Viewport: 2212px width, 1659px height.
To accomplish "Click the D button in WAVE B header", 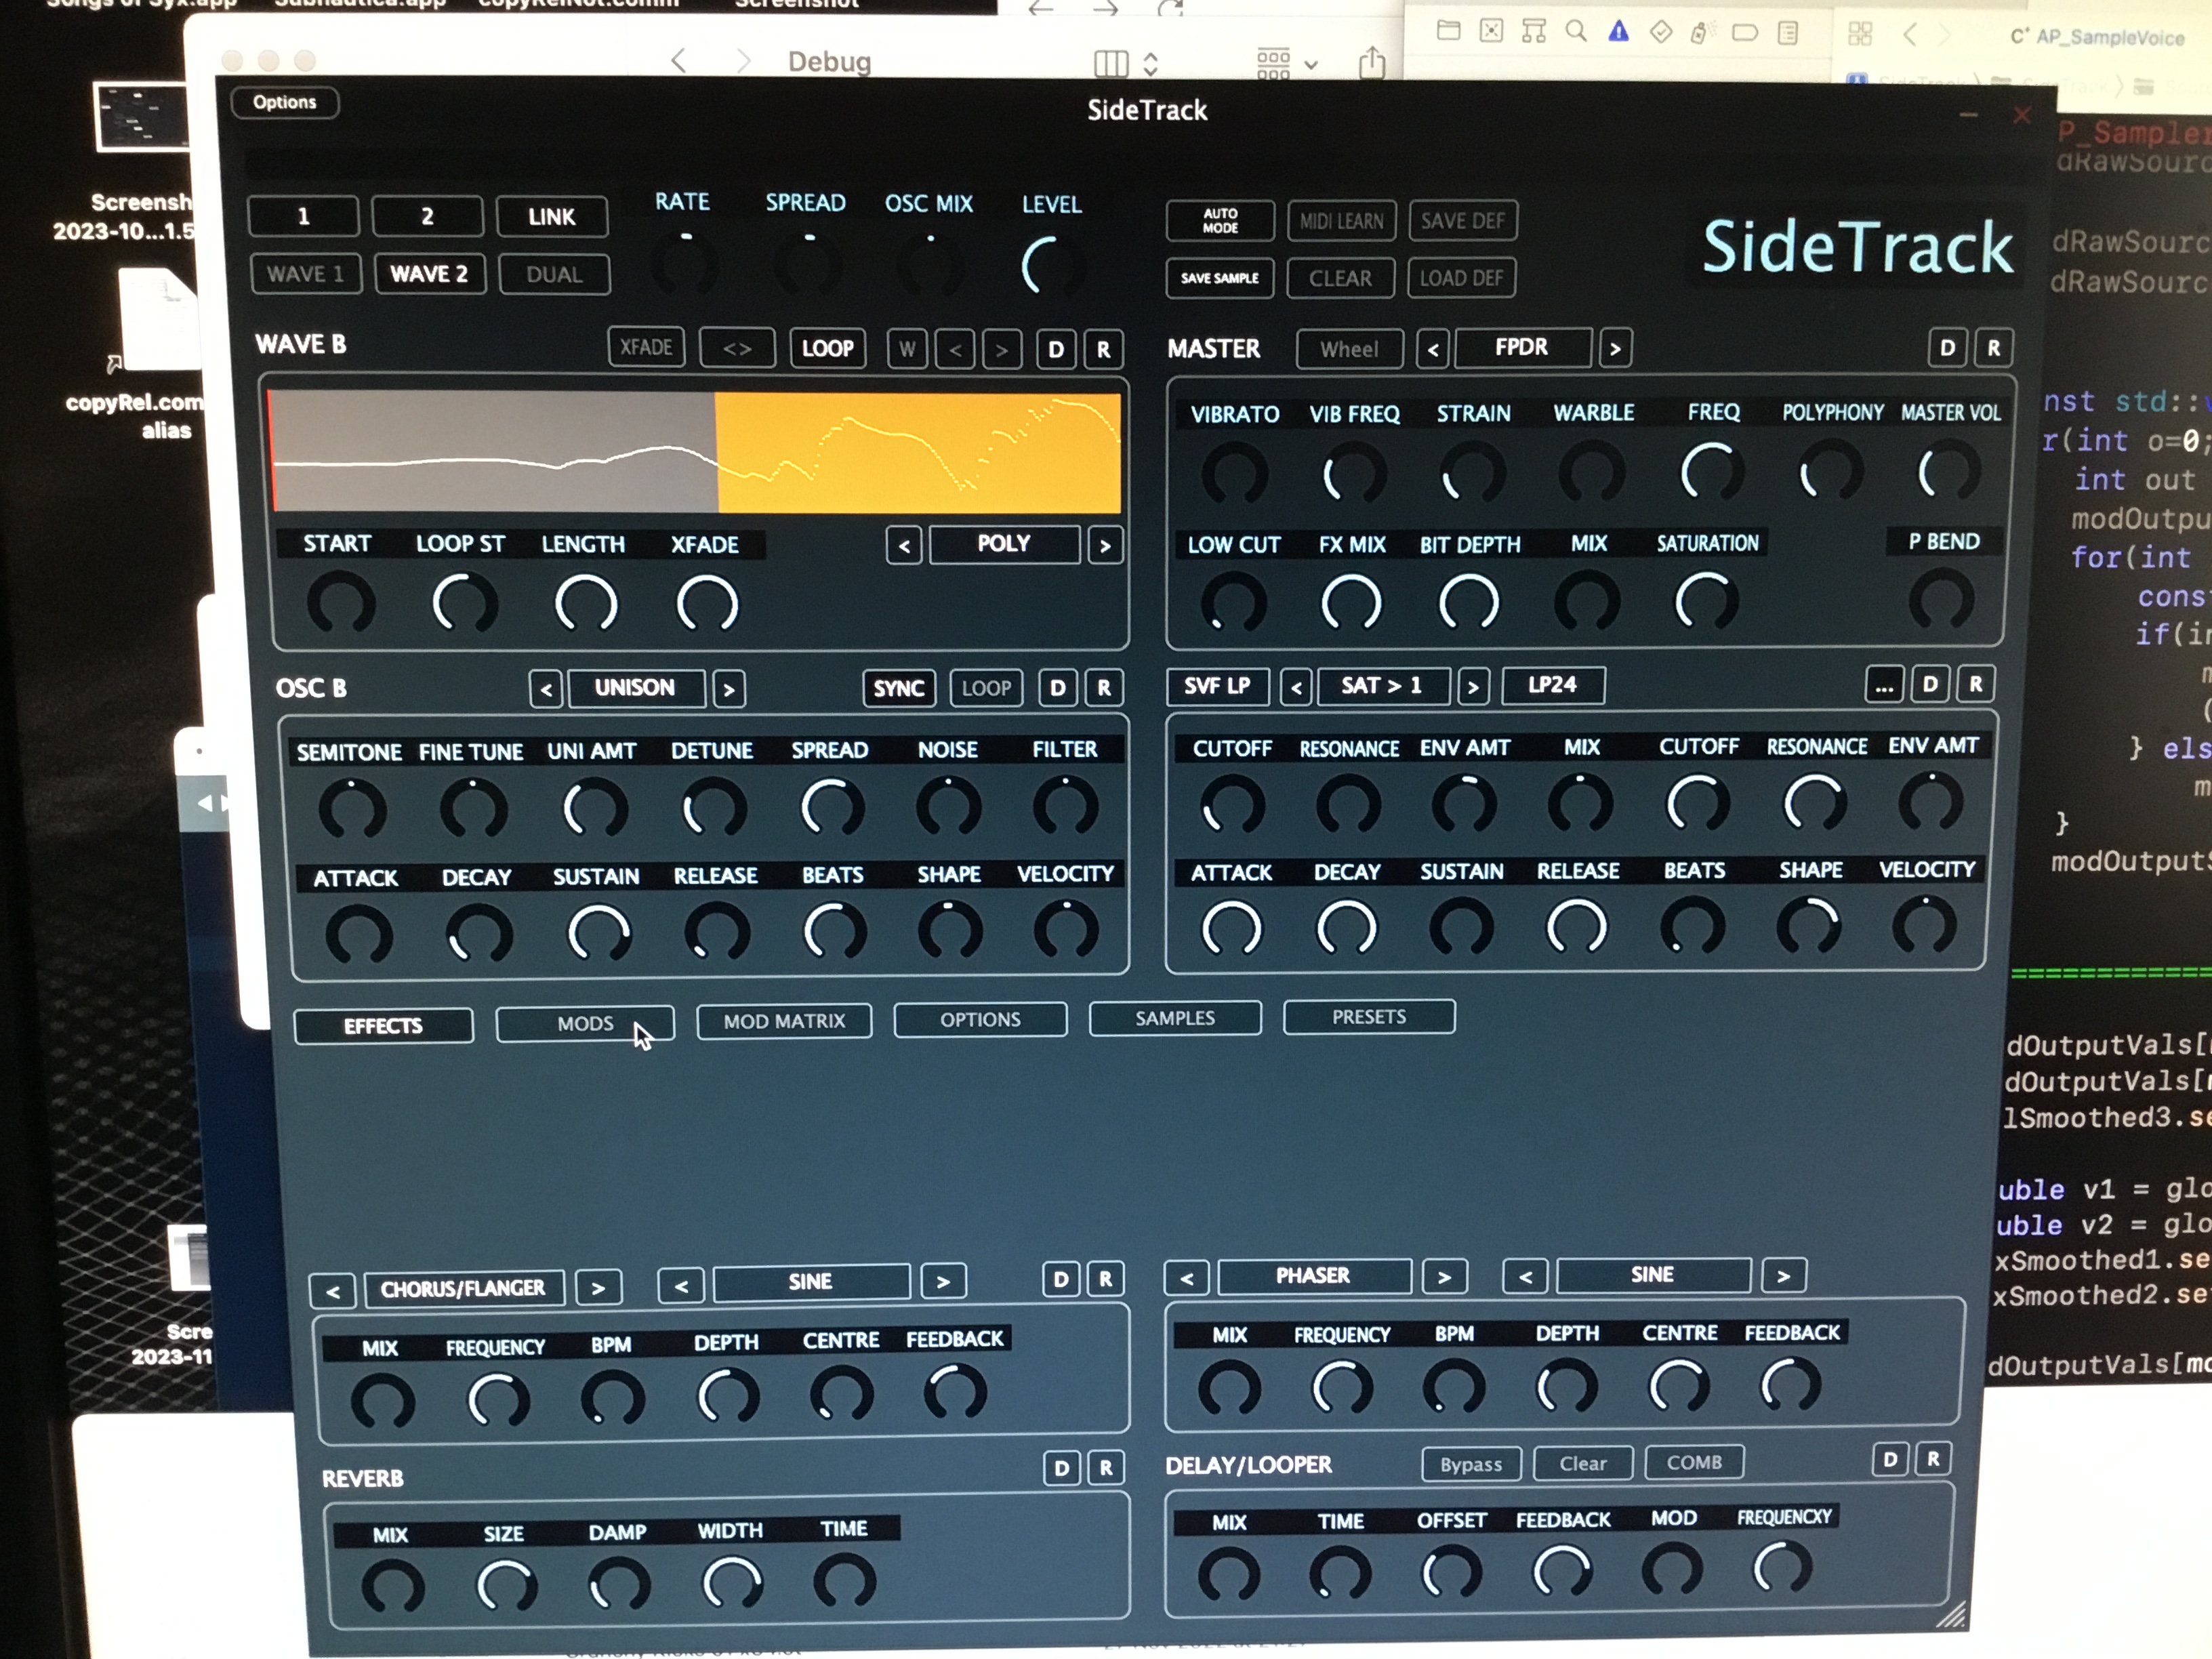I will (1056, 350).
